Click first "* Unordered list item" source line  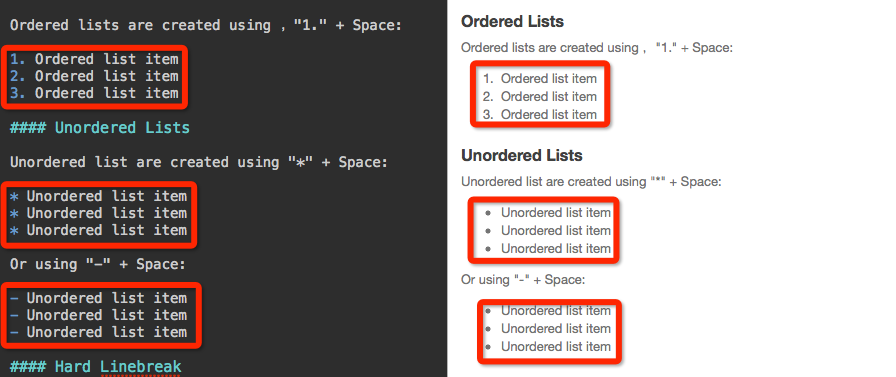(98, 196)
